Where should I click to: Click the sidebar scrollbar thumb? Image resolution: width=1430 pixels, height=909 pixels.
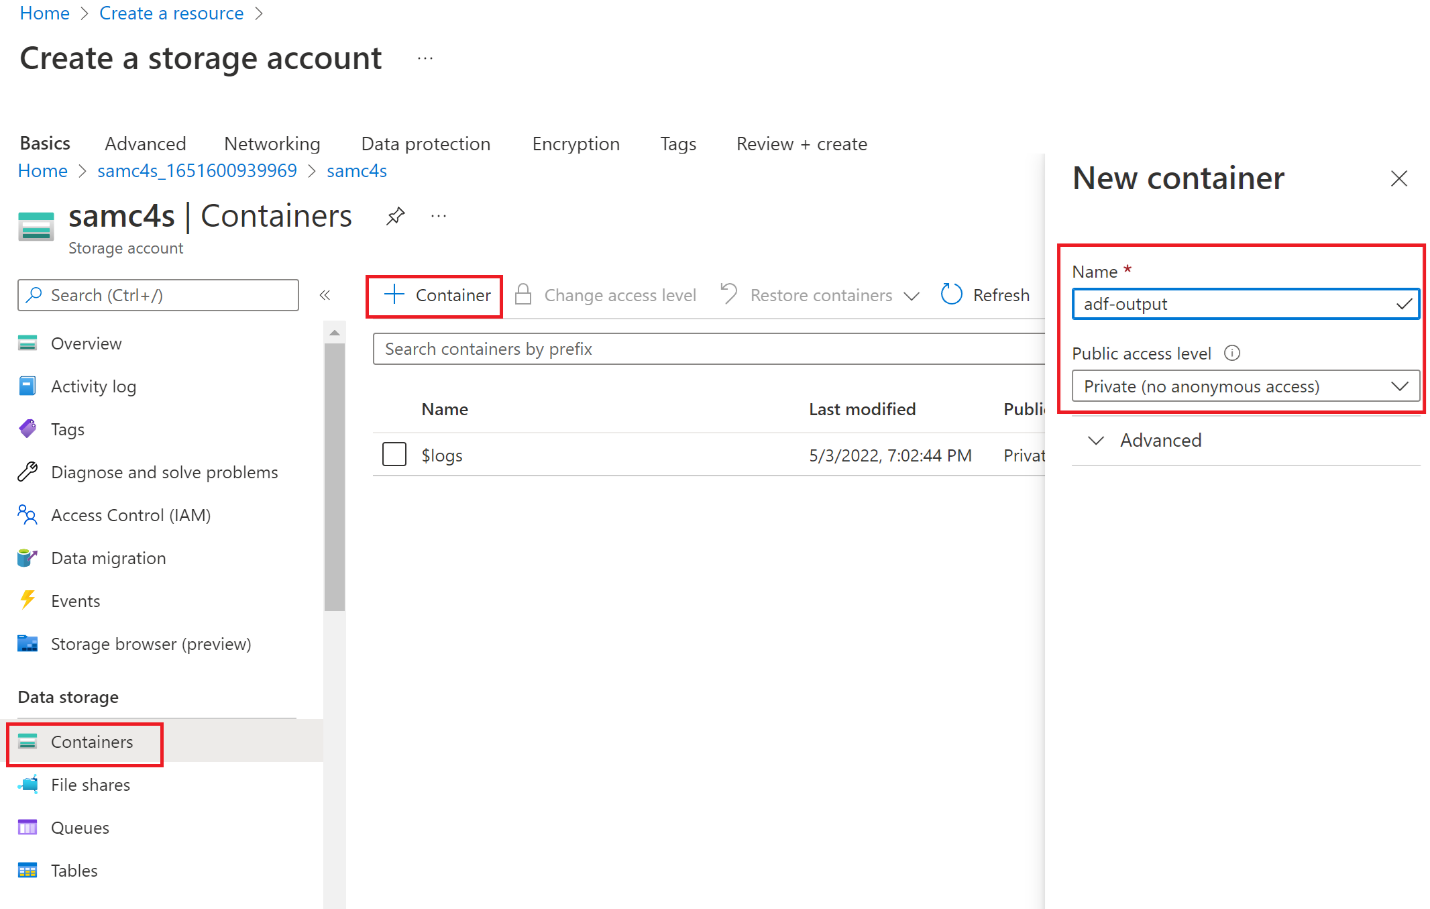[335, 477]
